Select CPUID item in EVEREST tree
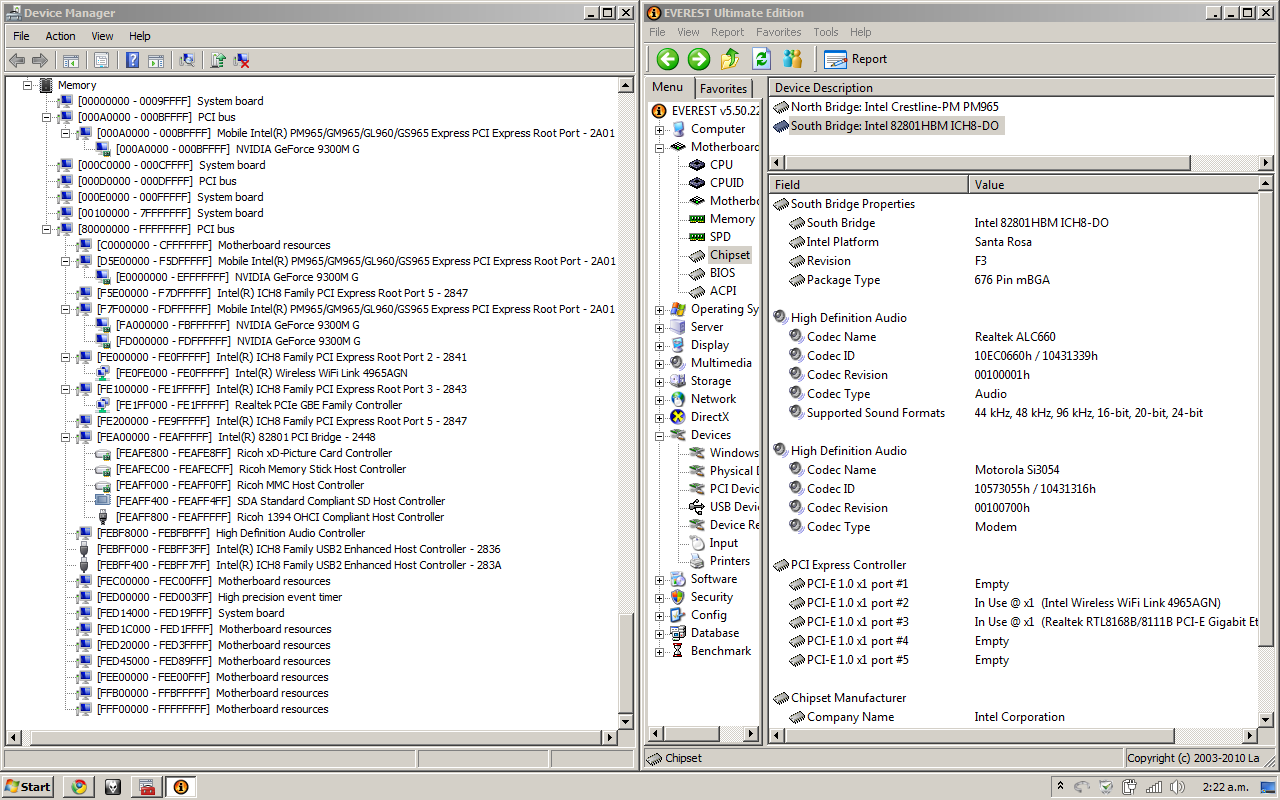 727,183
